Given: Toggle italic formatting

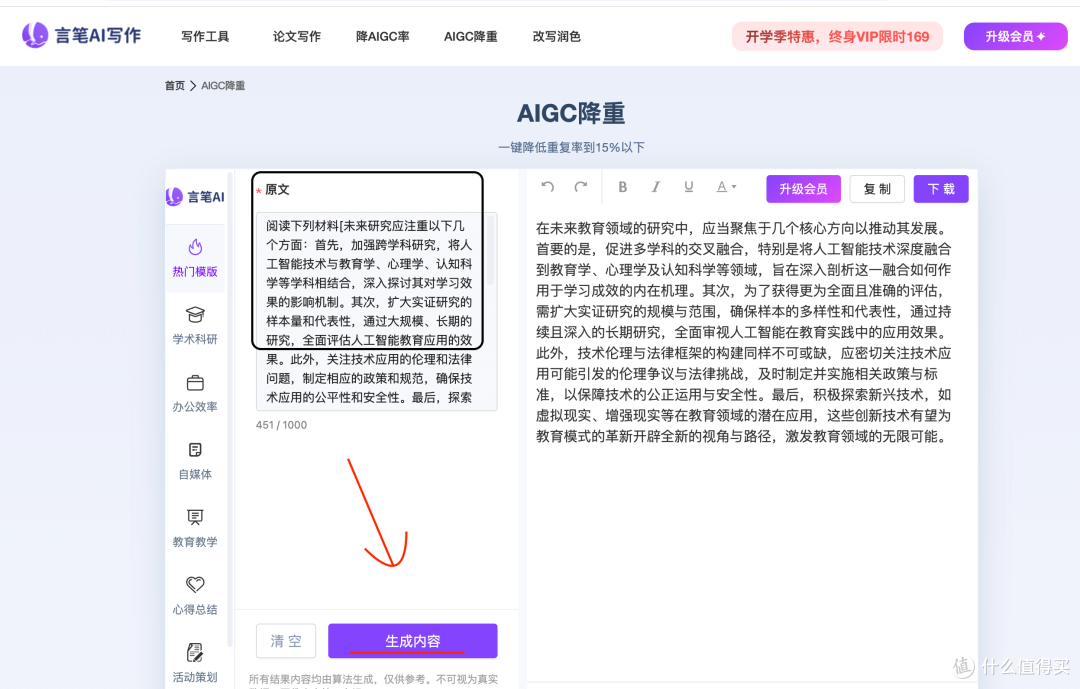Looking at the screenshot, I should 656,187.
